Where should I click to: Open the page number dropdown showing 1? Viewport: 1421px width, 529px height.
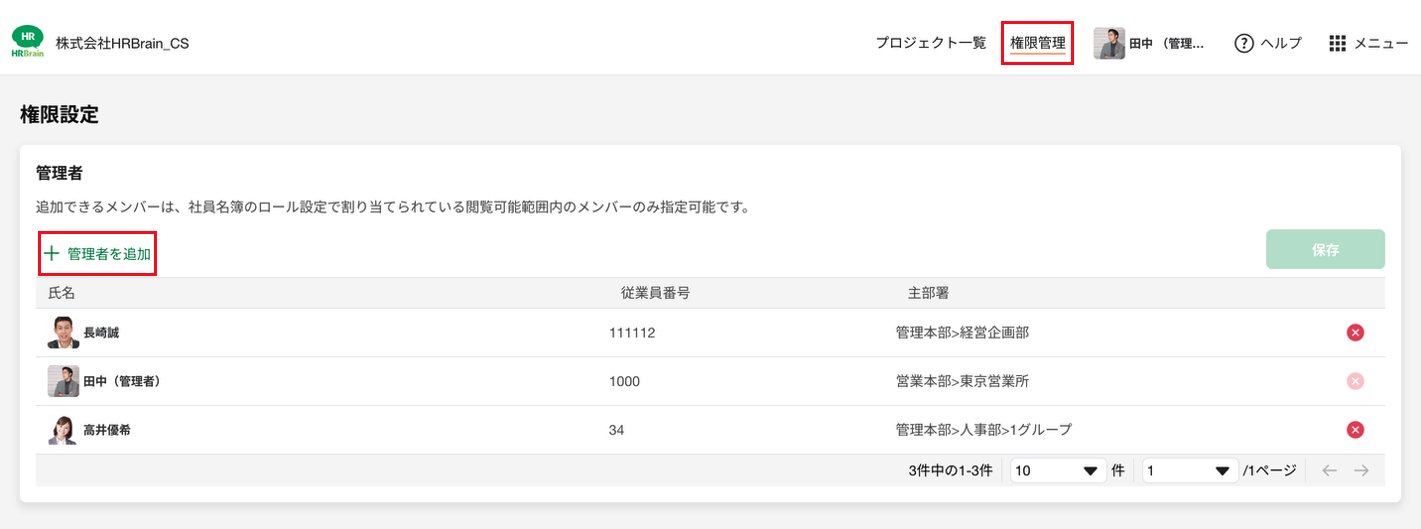point(1189,471)
